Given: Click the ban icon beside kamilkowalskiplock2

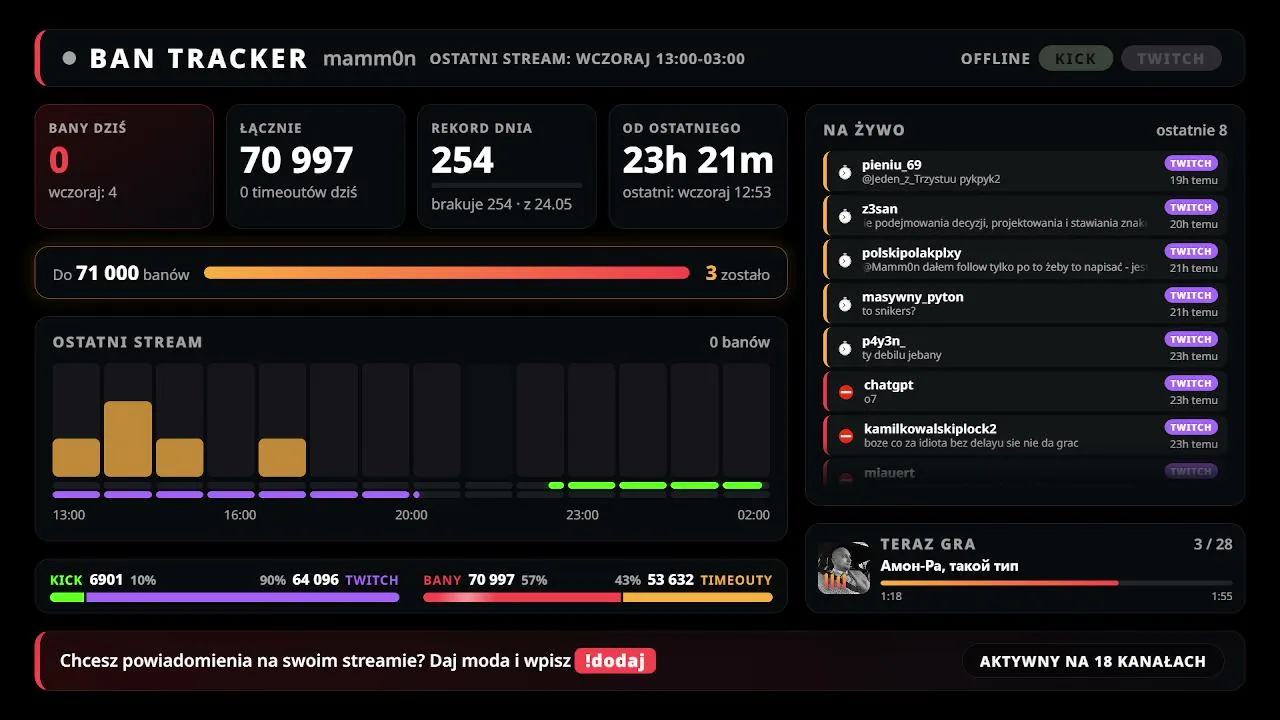Looking at the screenshot, I should pyautogui.click(x=846, y=436).
